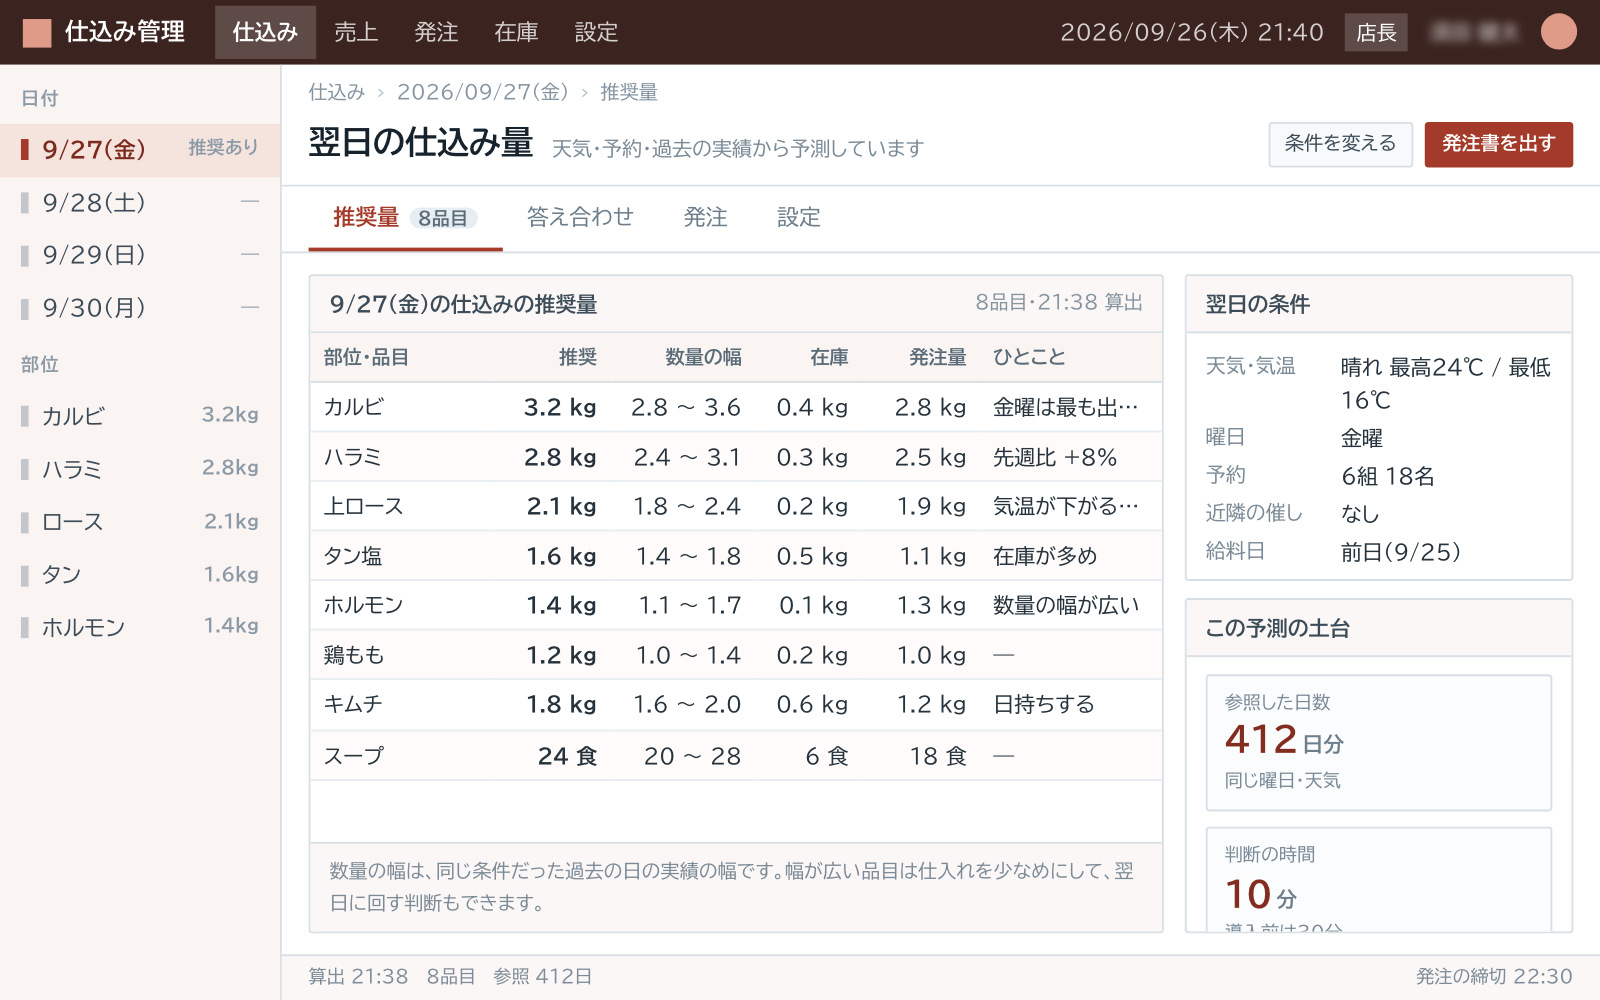Open the user avatar circle
This screenshot has width=1600, height=1000.
coord(1558,32)
